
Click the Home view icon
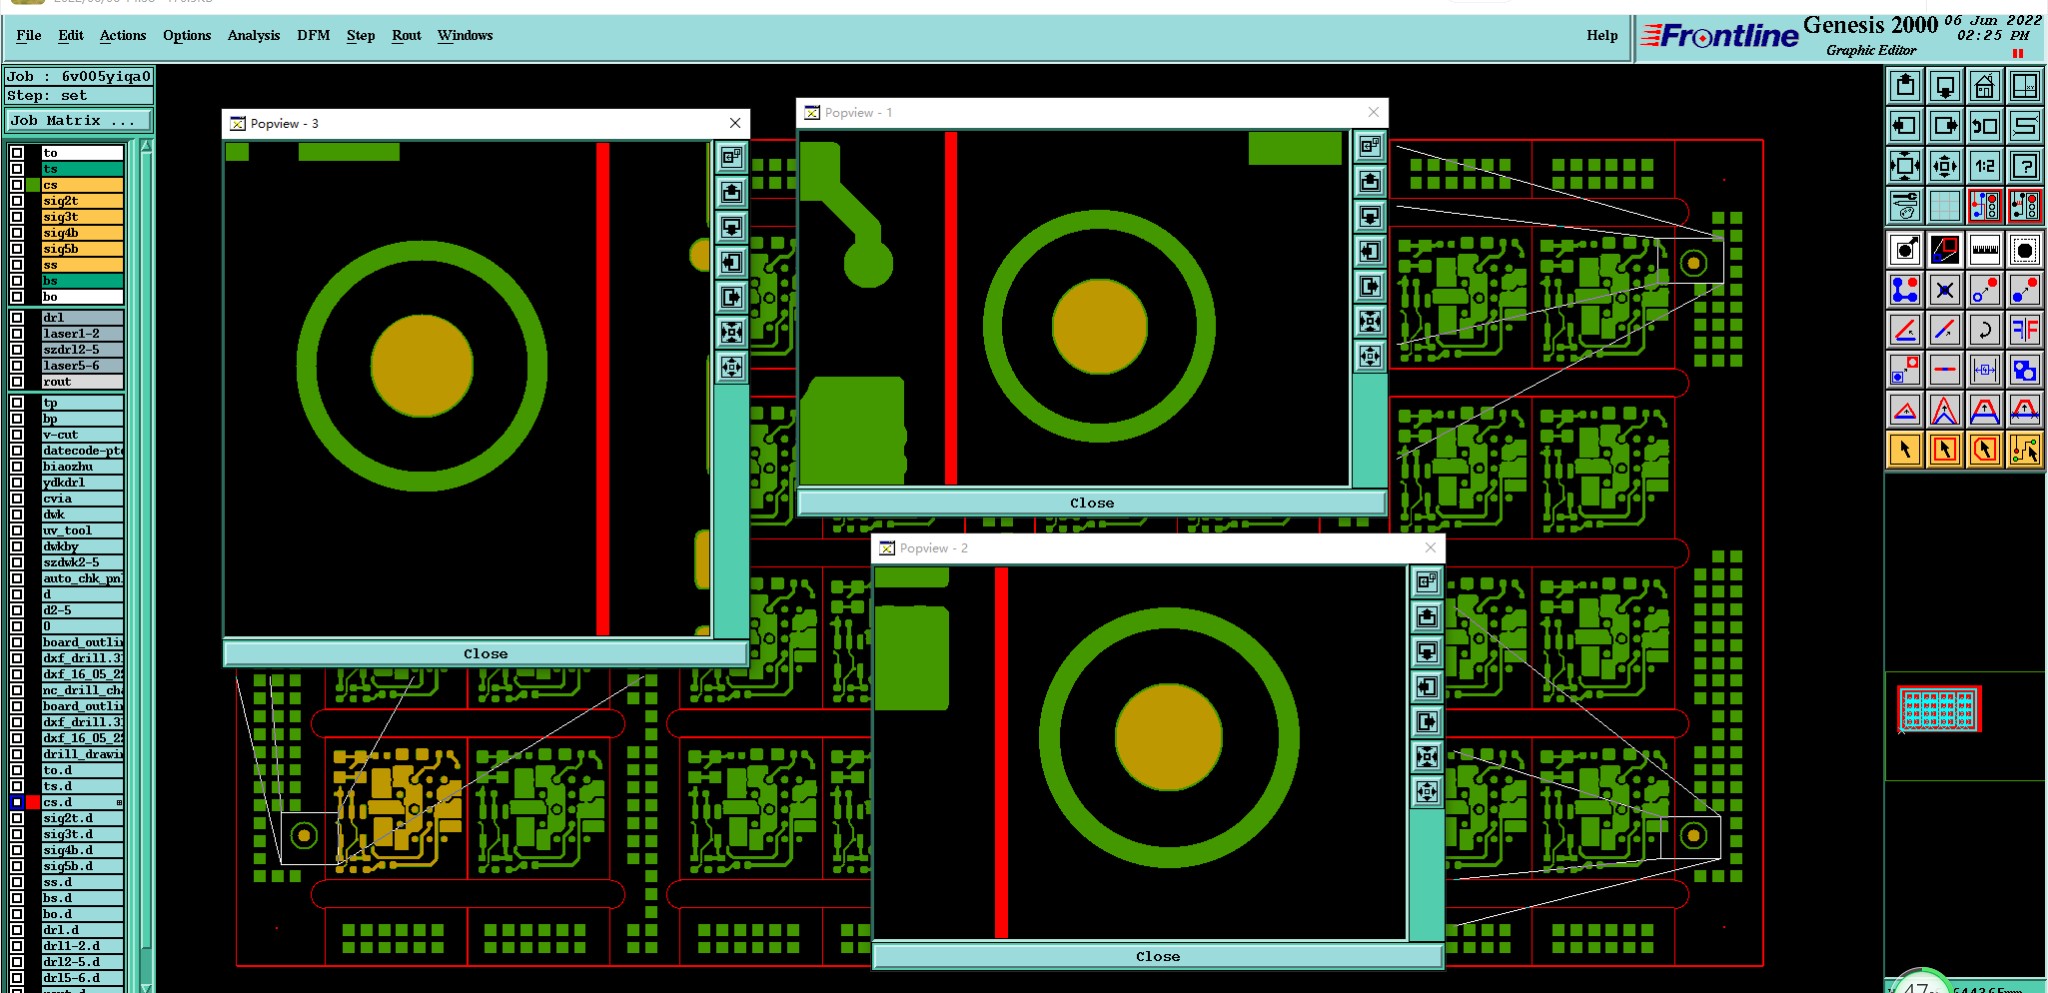(1985, 87)
